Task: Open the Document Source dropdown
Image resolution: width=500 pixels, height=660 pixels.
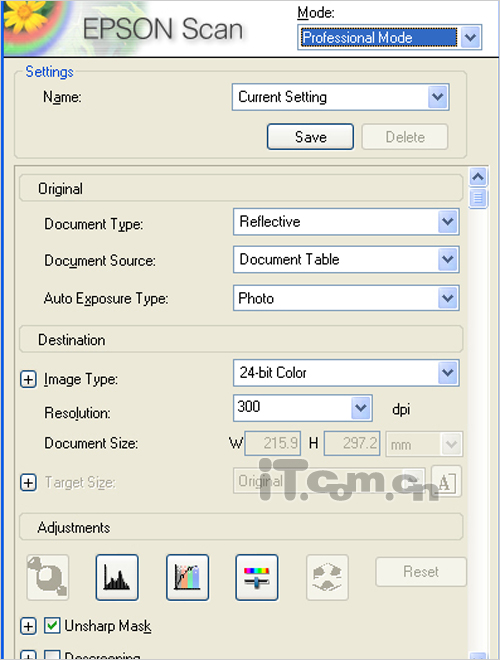Action: (447, 259)
